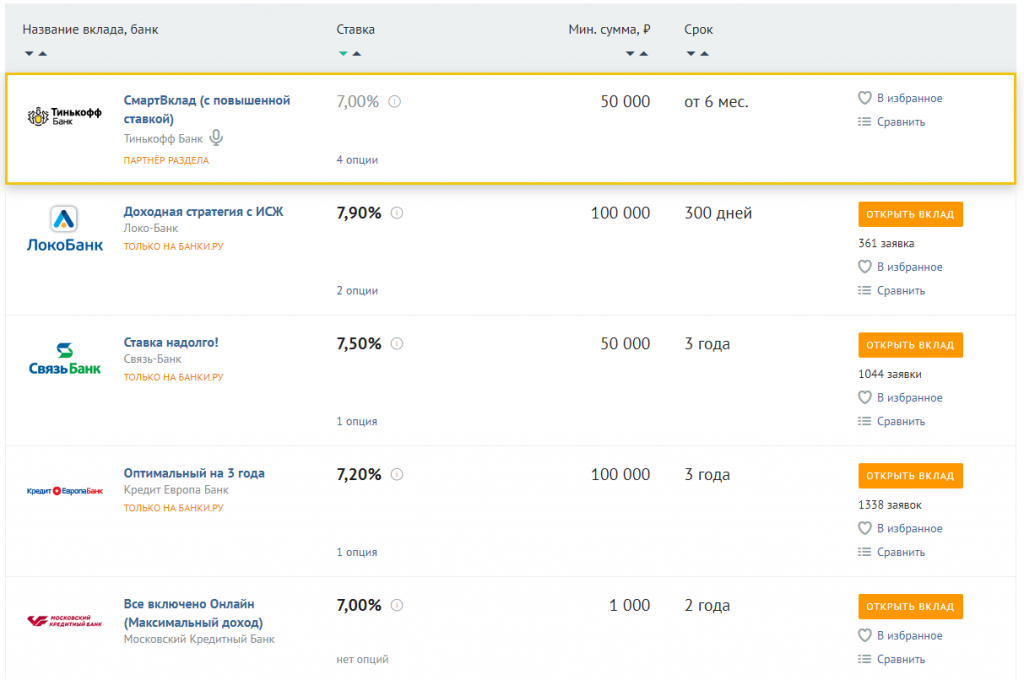The height and width of the screenshot is (680, 1024).
Task: Compare the Все включено Онлайн deposit
Action: pos(891,659)
